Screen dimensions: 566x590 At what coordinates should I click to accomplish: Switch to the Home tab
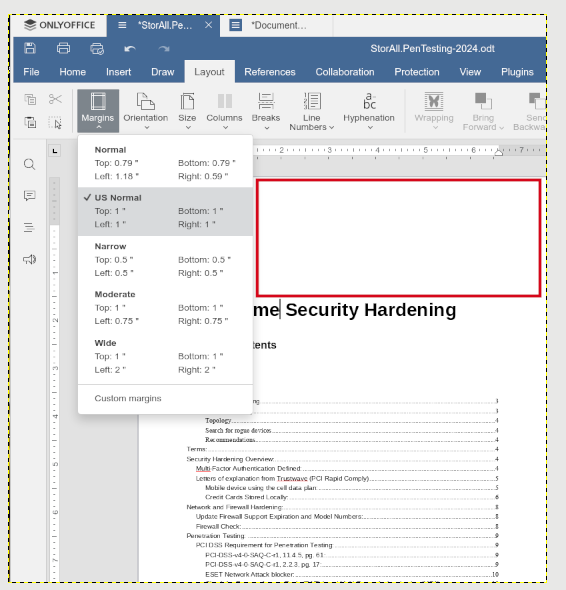pos(73,72)
